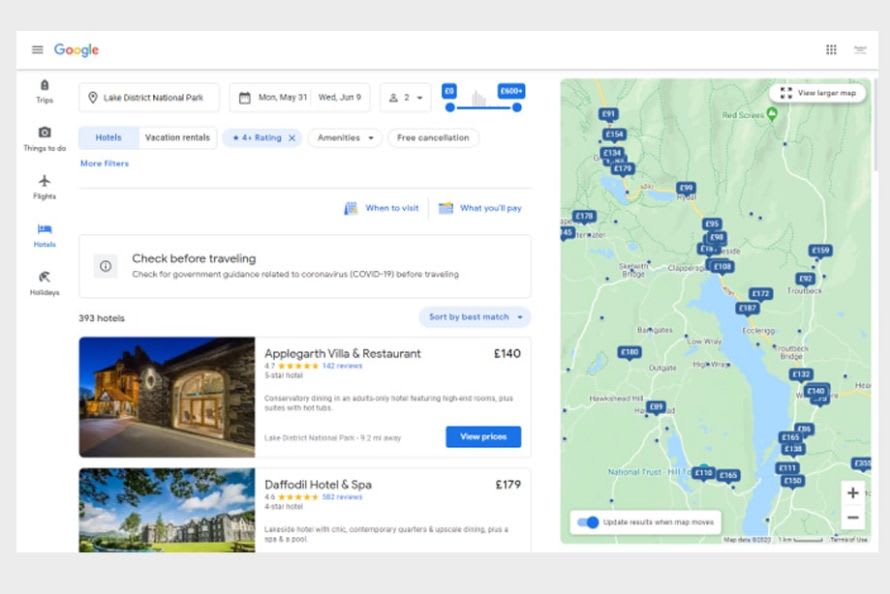890x594 pixels.
Task: Select the Hotels tab
Action: pos(107,138)
